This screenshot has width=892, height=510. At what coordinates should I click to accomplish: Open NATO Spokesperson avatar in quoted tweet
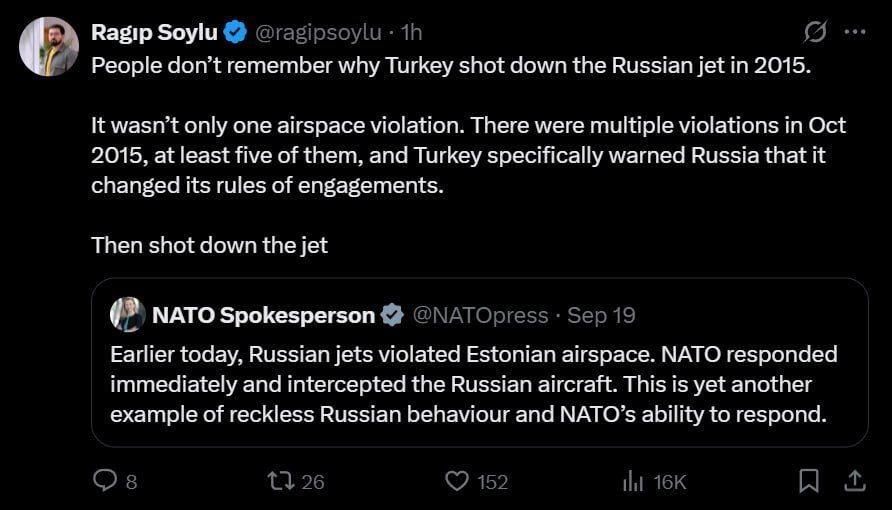click(128, 314)
